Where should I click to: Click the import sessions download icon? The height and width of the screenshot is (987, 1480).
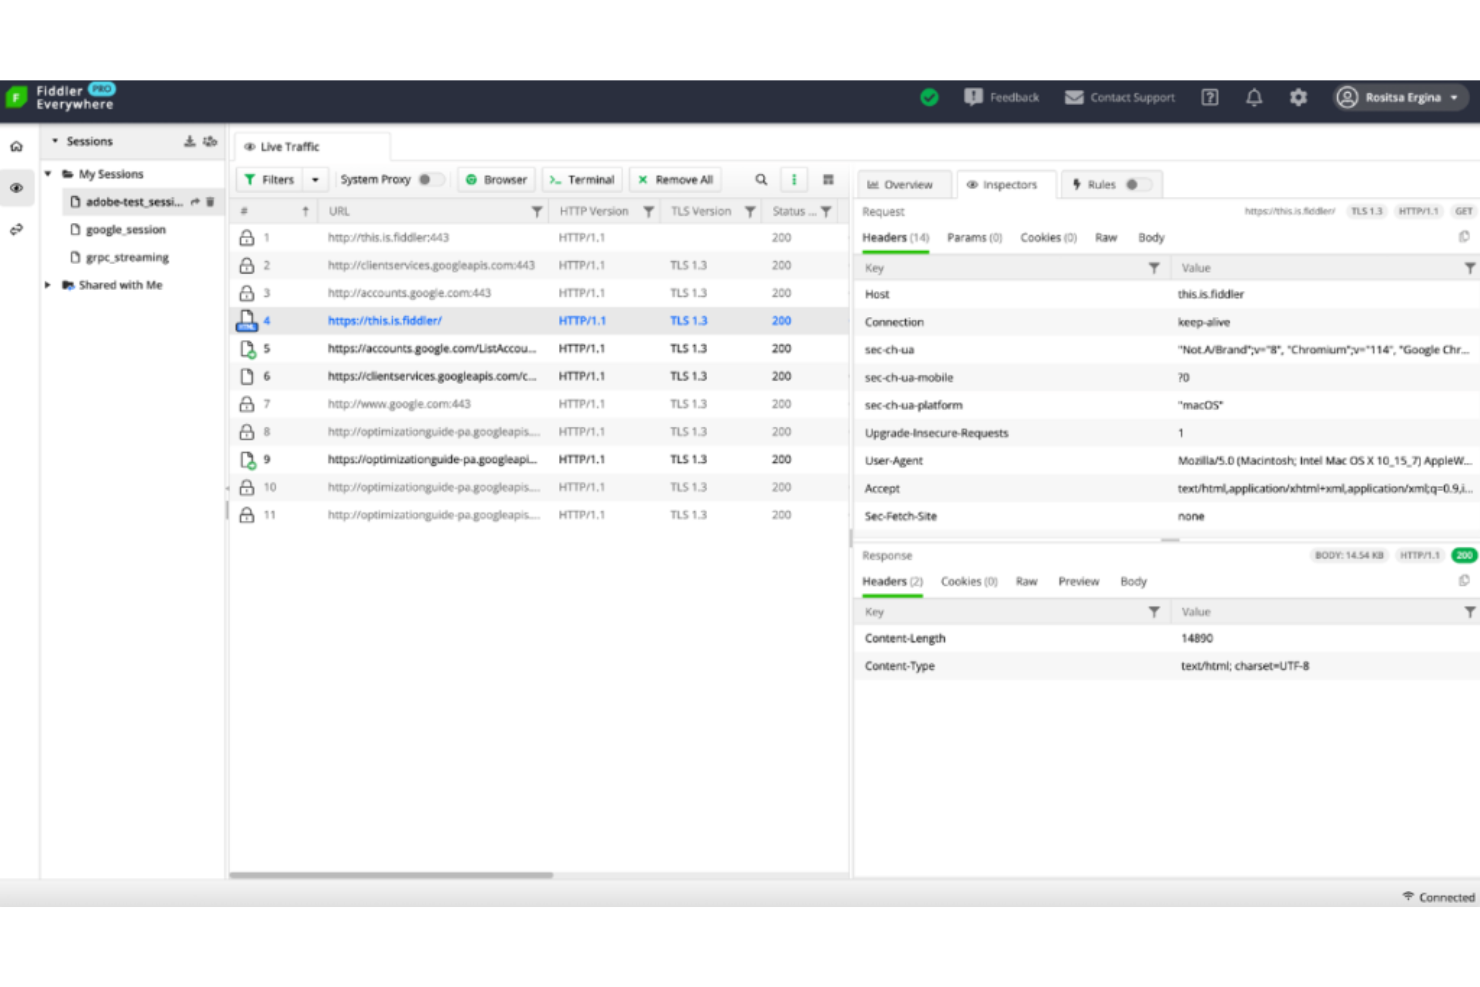189,141
